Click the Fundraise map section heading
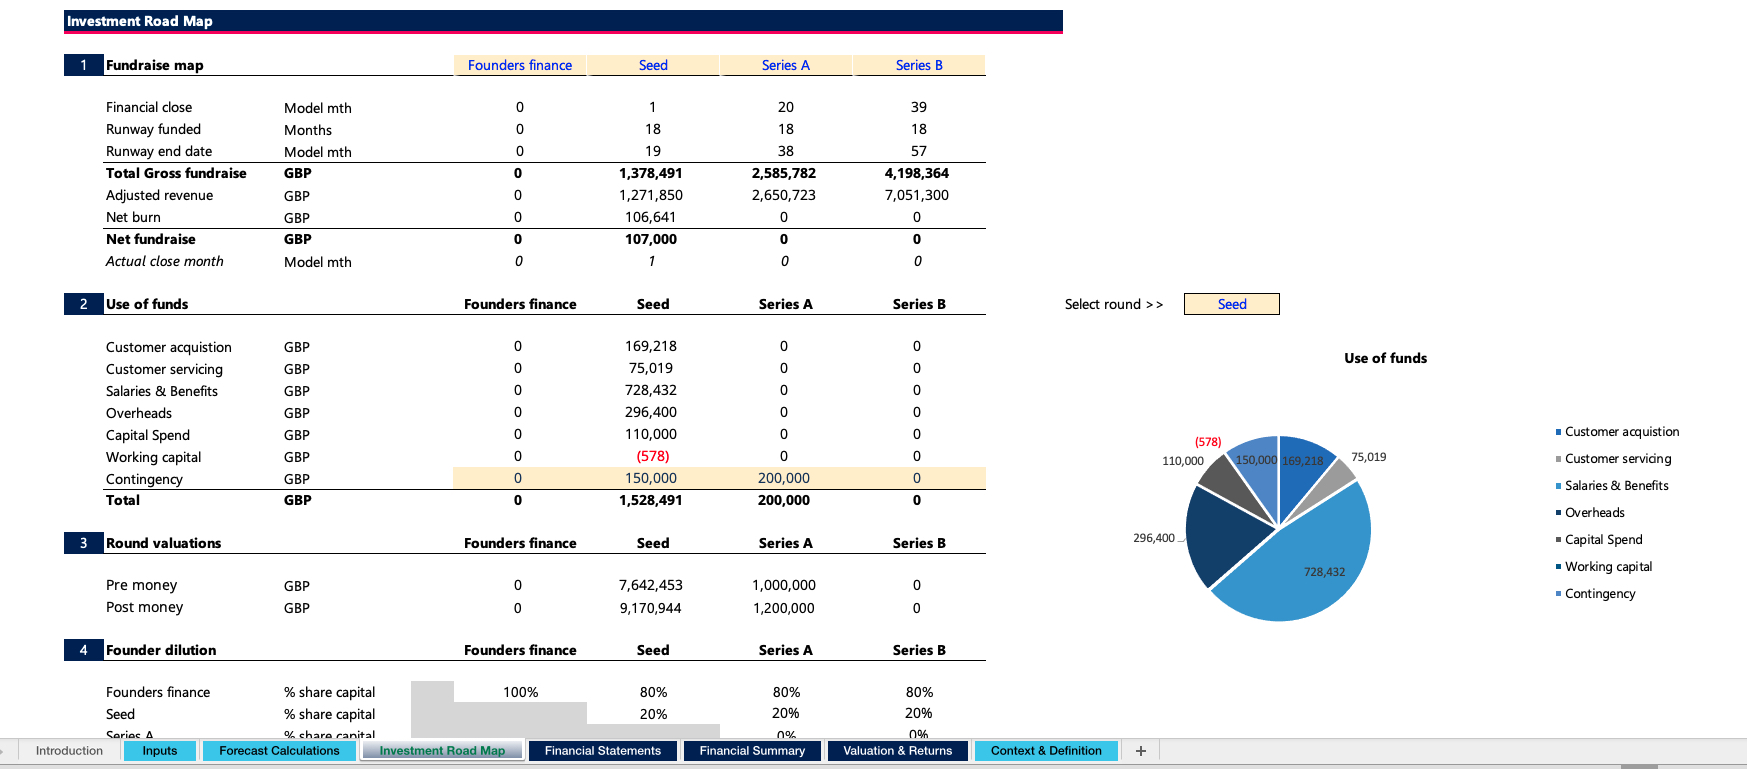 click(155, 65)
